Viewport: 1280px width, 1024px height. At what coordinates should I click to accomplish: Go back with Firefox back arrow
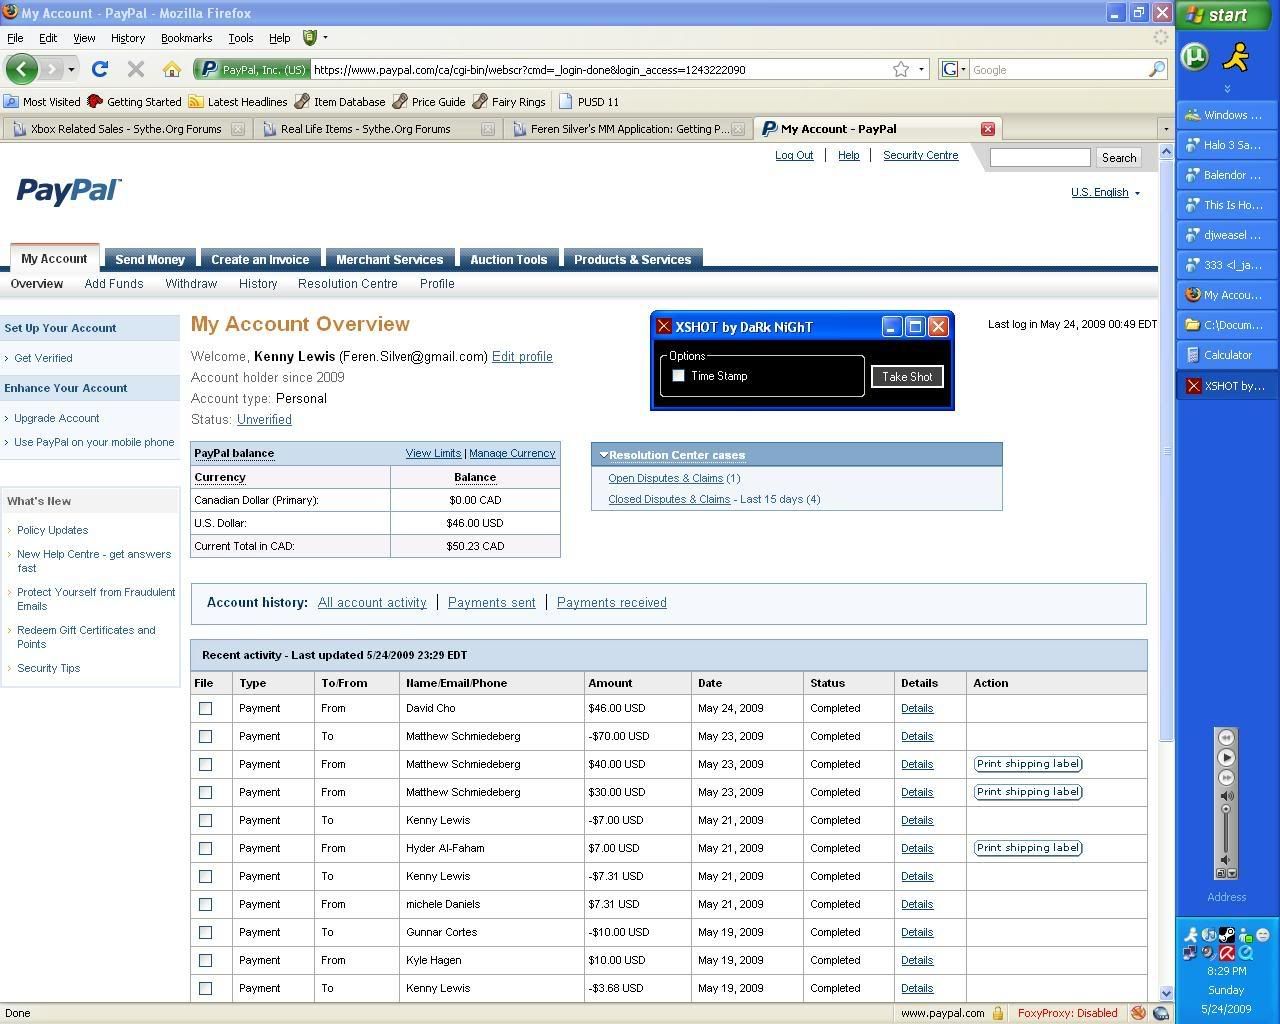click(21, 69)
